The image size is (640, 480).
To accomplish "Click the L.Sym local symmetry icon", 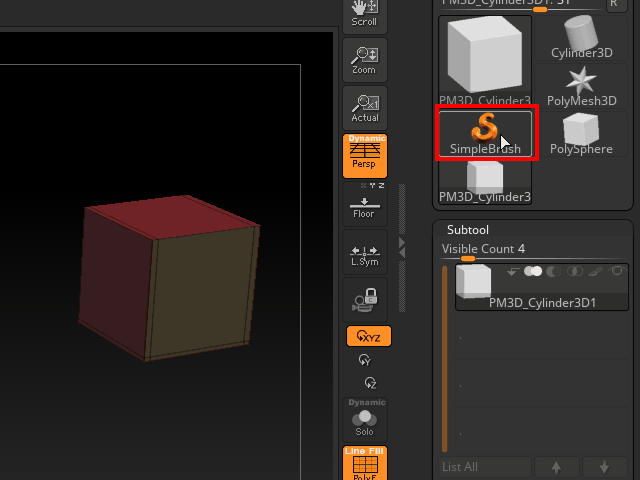I will [364, 254].
